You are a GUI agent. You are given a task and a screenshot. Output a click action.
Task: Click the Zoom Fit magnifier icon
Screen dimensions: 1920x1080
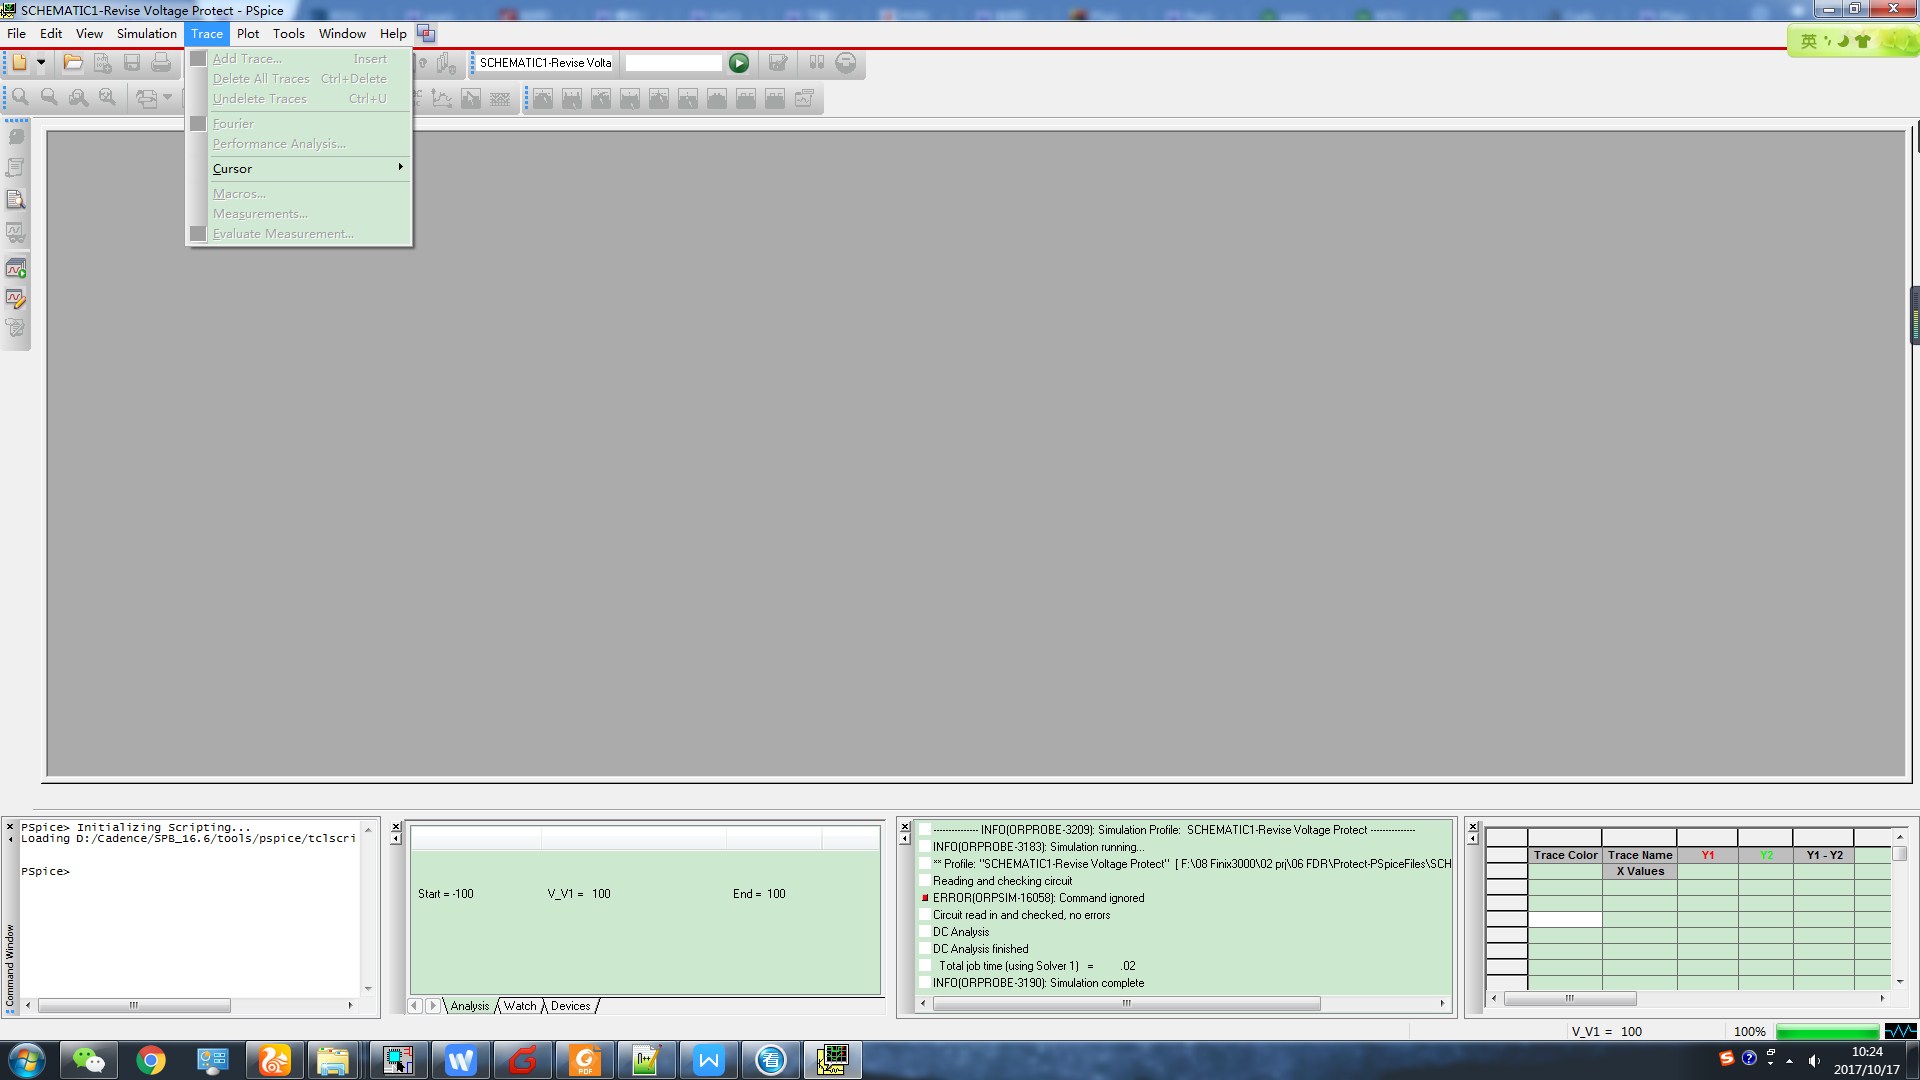point(107,98)
